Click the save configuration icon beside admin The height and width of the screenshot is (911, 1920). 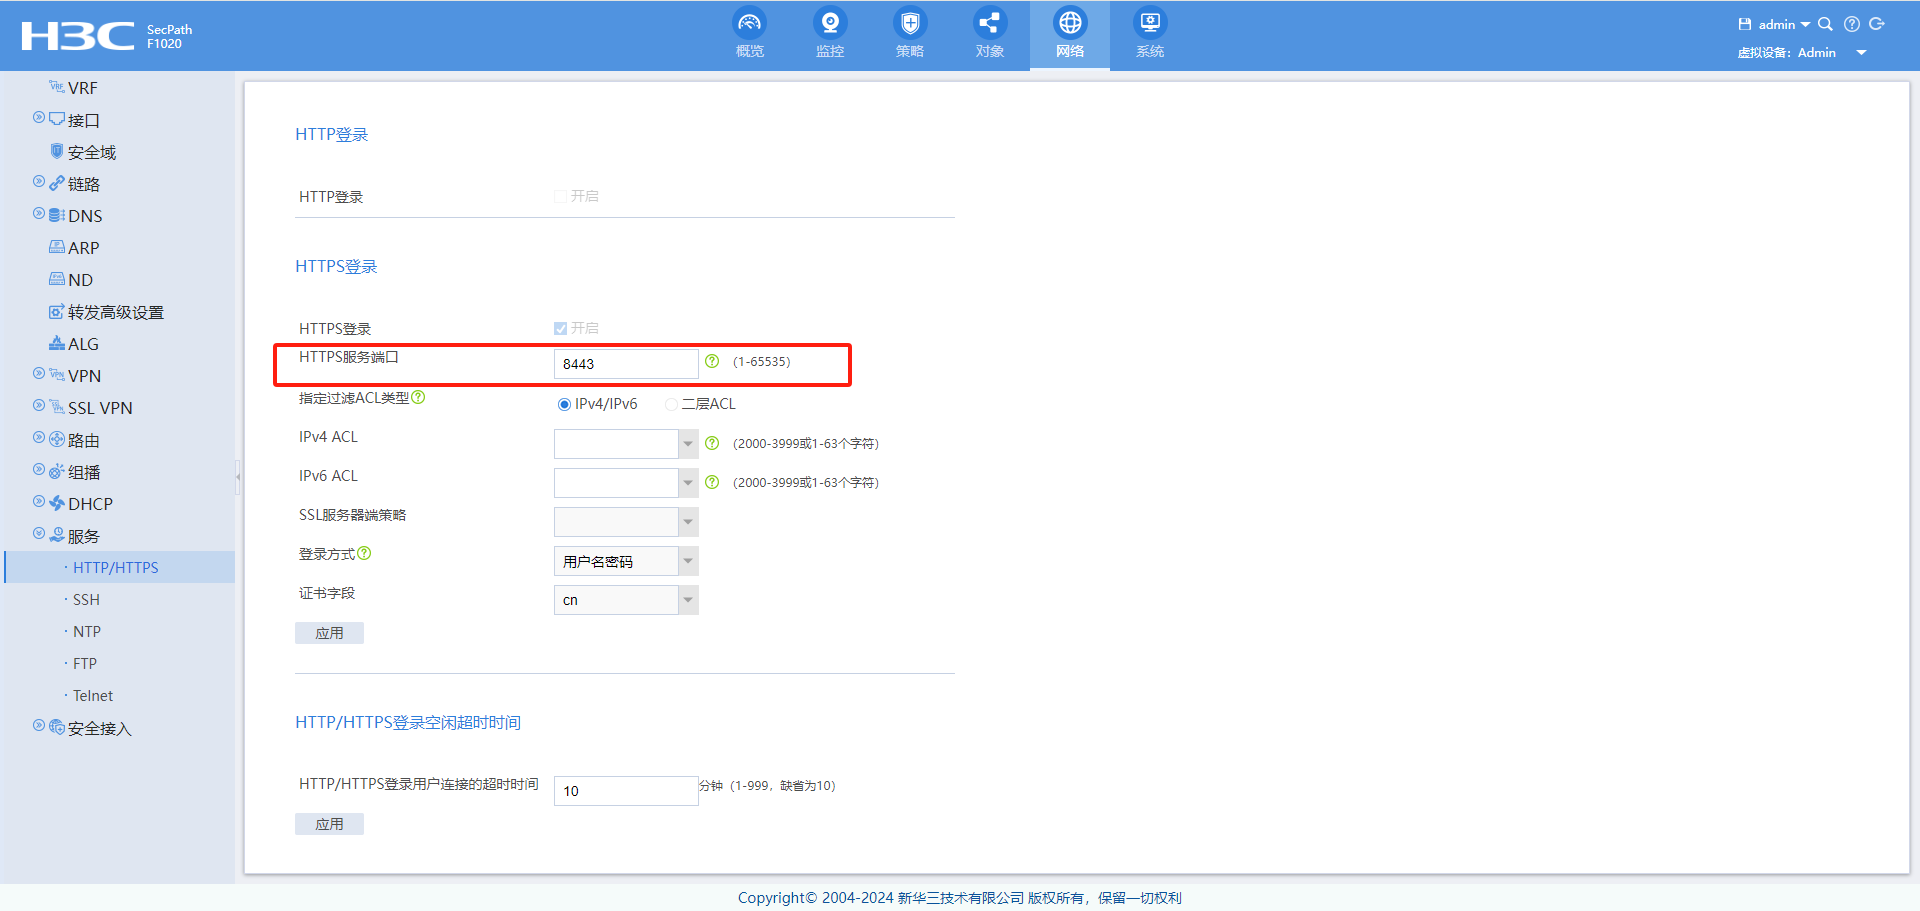pyautogui.click(x=1745, y=24)
